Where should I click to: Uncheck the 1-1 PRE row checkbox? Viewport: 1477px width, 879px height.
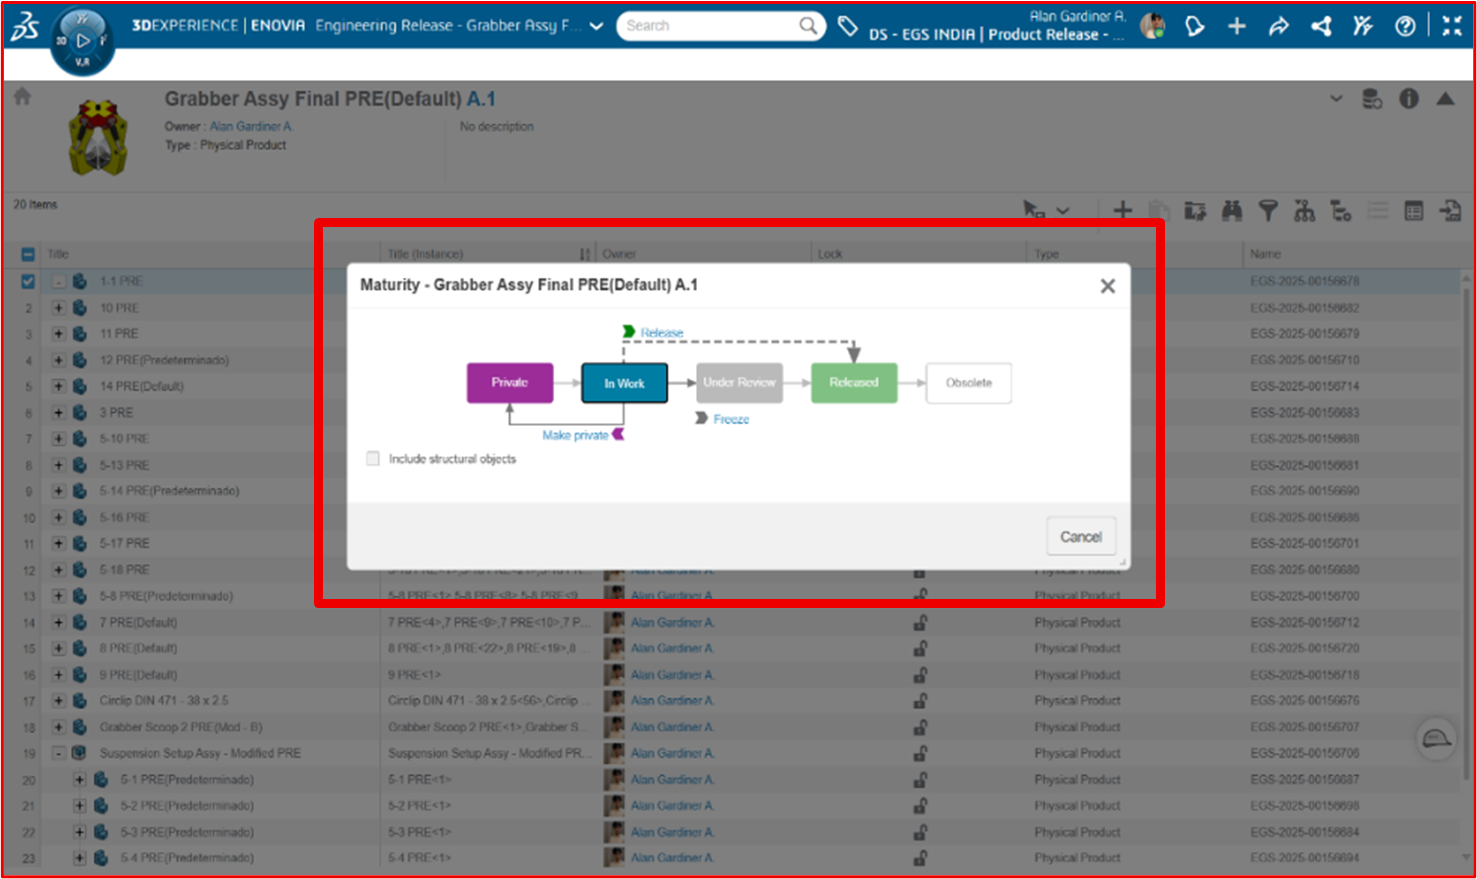tap(28, 281)
